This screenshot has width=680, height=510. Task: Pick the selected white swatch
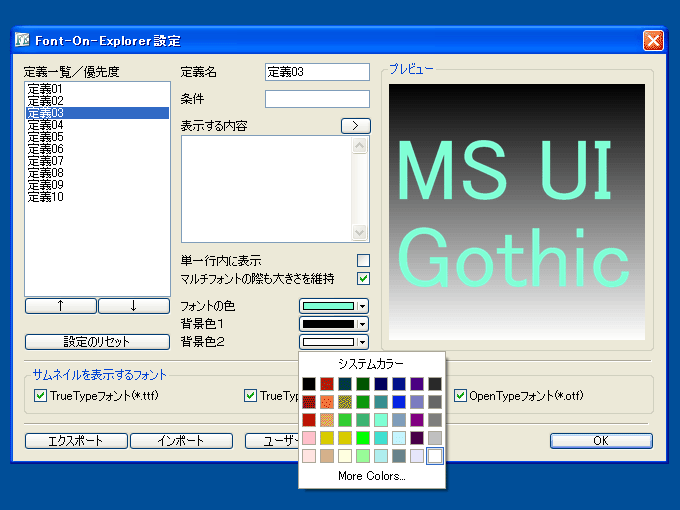tap(435, 456)
